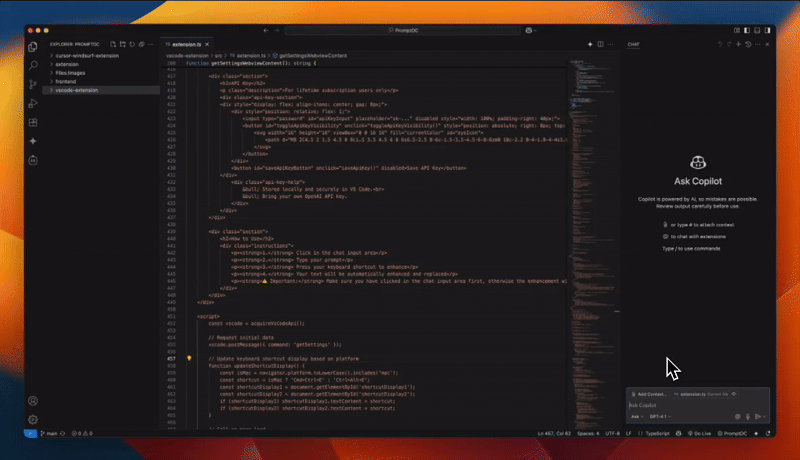Open the robot-face icon view in activity bar
800x460 pixels.
point(33,160)
